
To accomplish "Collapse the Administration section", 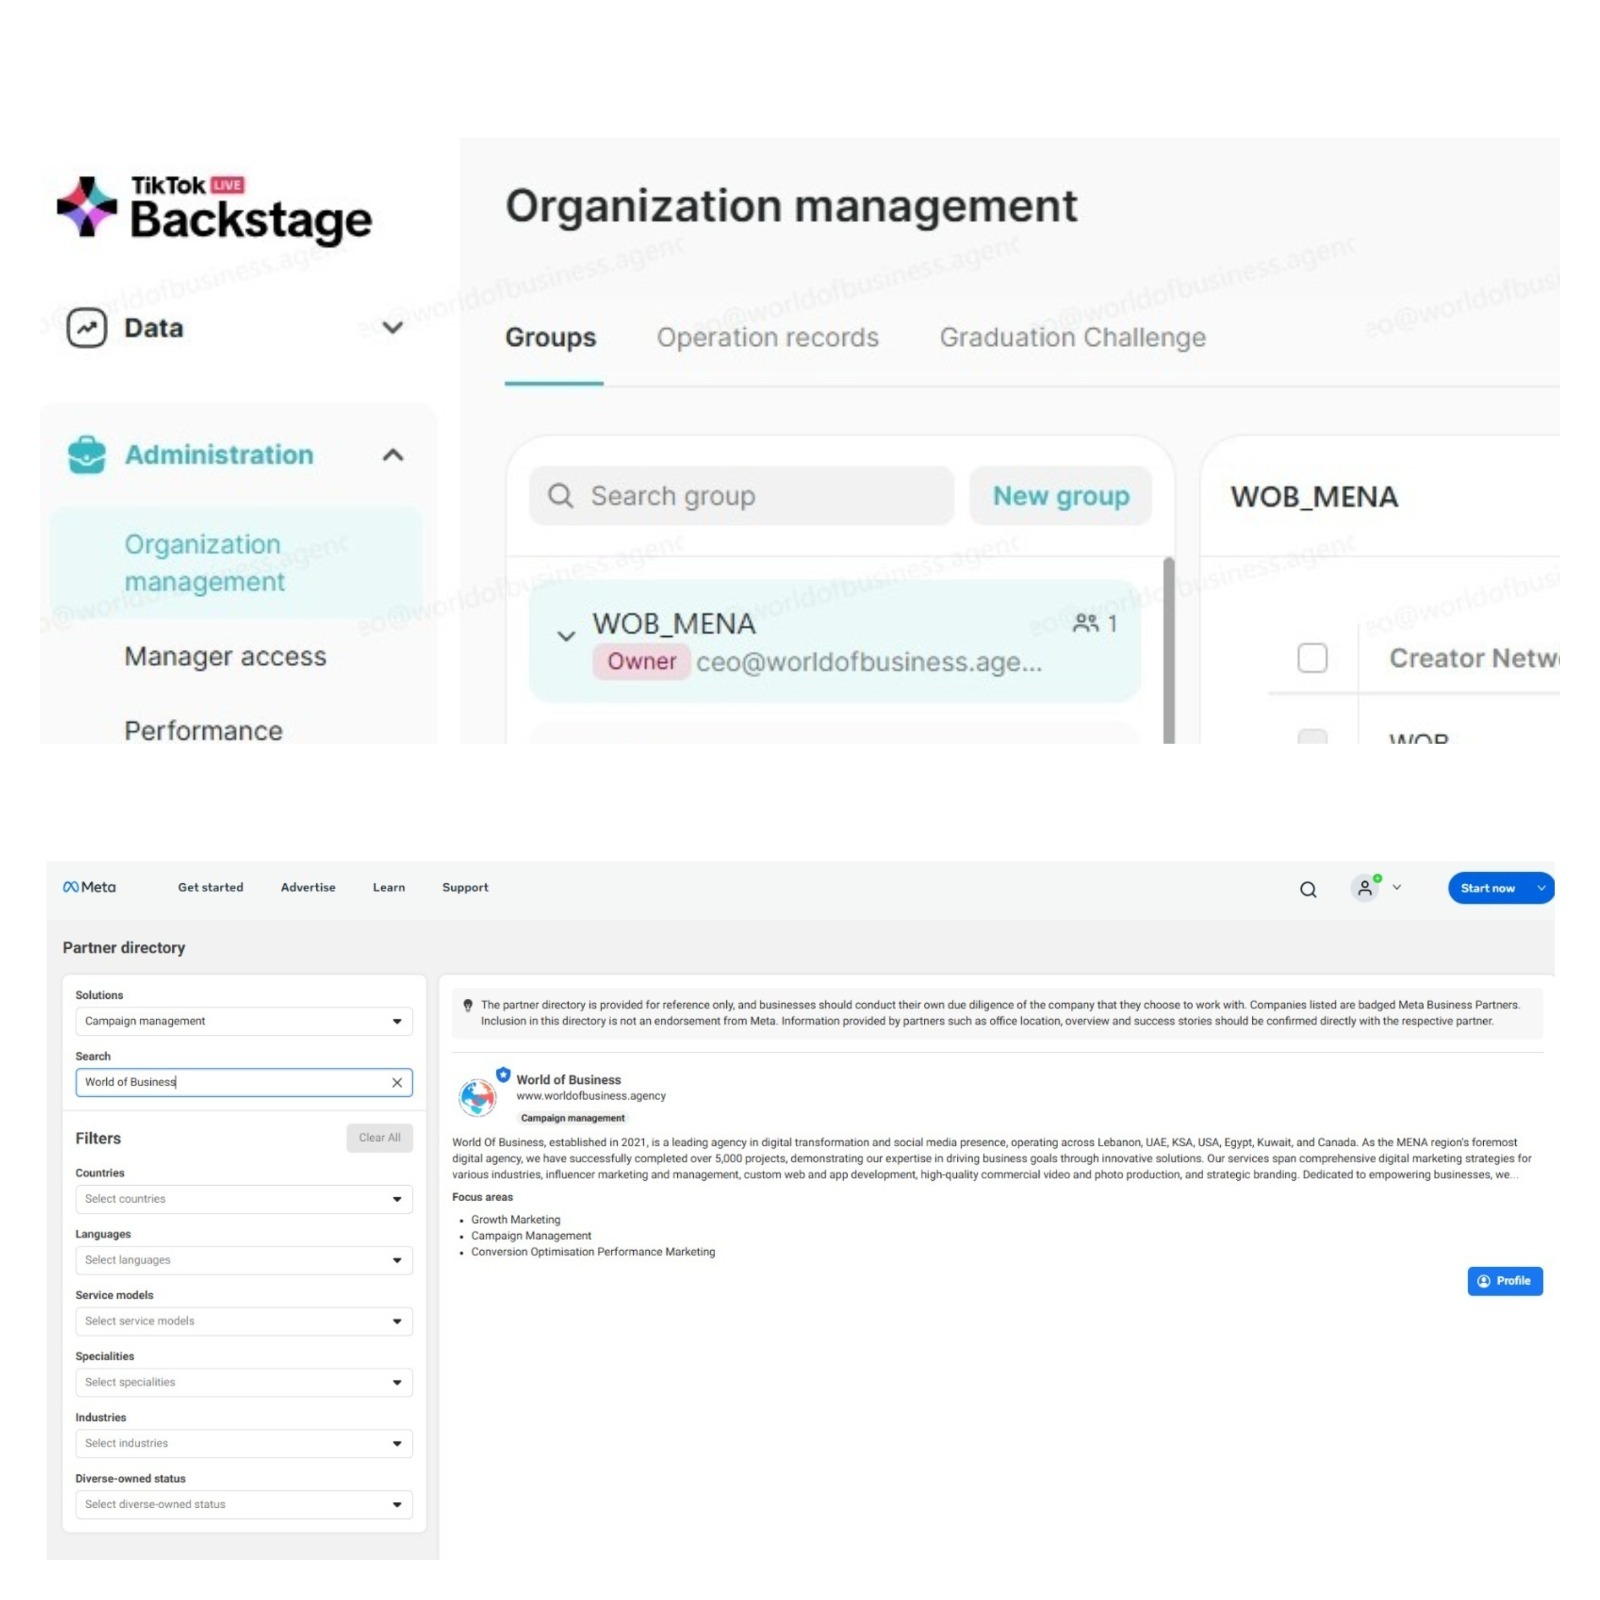I will pyautogui.click(x=393, y=455).
